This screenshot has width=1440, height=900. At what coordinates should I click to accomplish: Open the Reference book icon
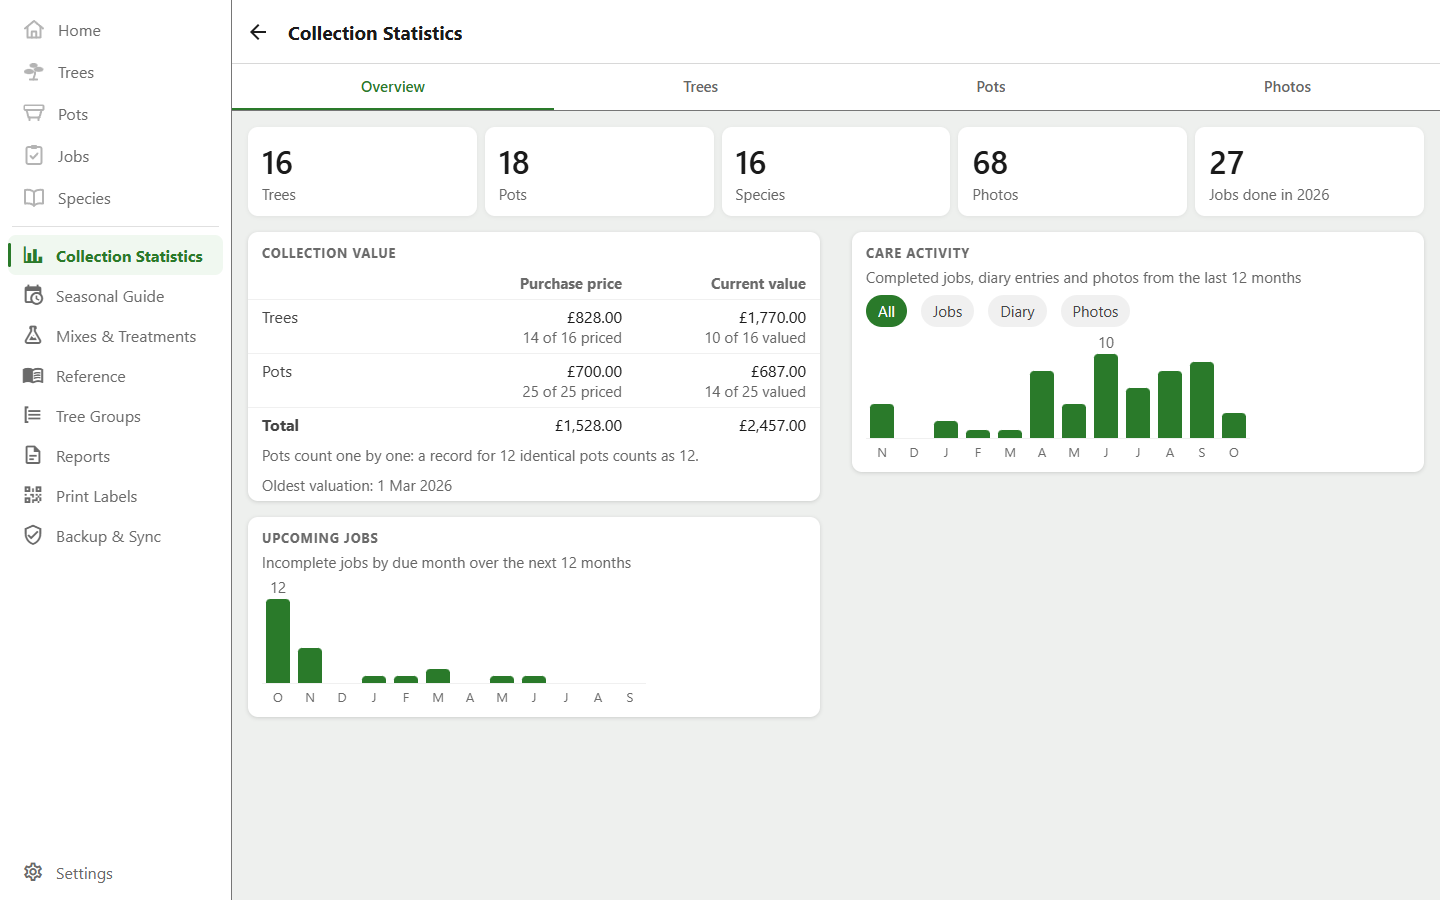pyautogui.click(x=33, y=376)
